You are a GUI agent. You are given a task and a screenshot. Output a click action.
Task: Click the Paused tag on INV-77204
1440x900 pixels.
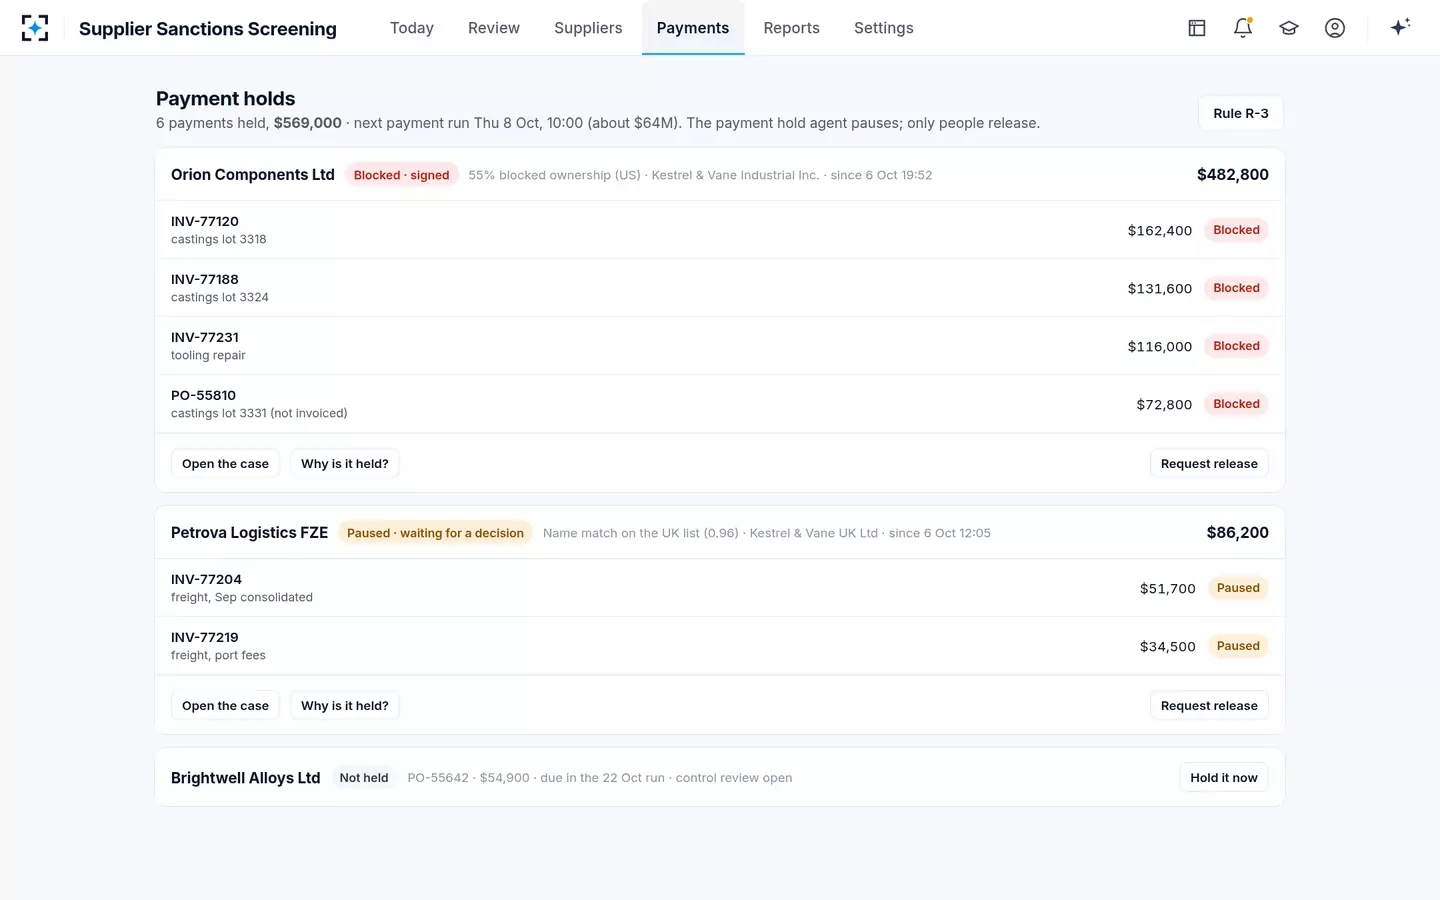(x=1238, y=588)
